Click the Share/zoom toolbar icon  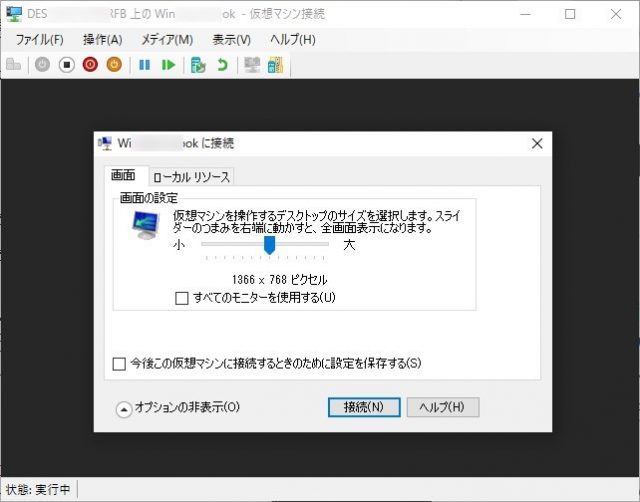click(276, 64)
